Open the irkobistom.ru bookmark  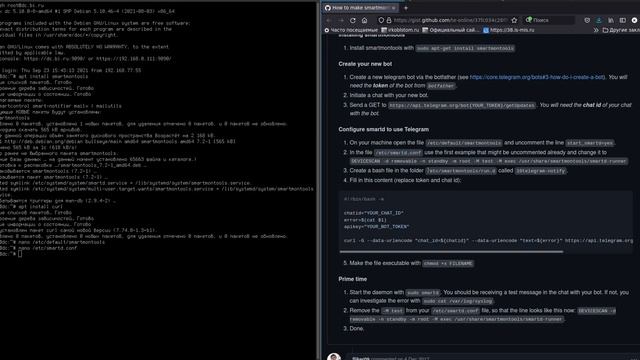[x=400, y=30]
